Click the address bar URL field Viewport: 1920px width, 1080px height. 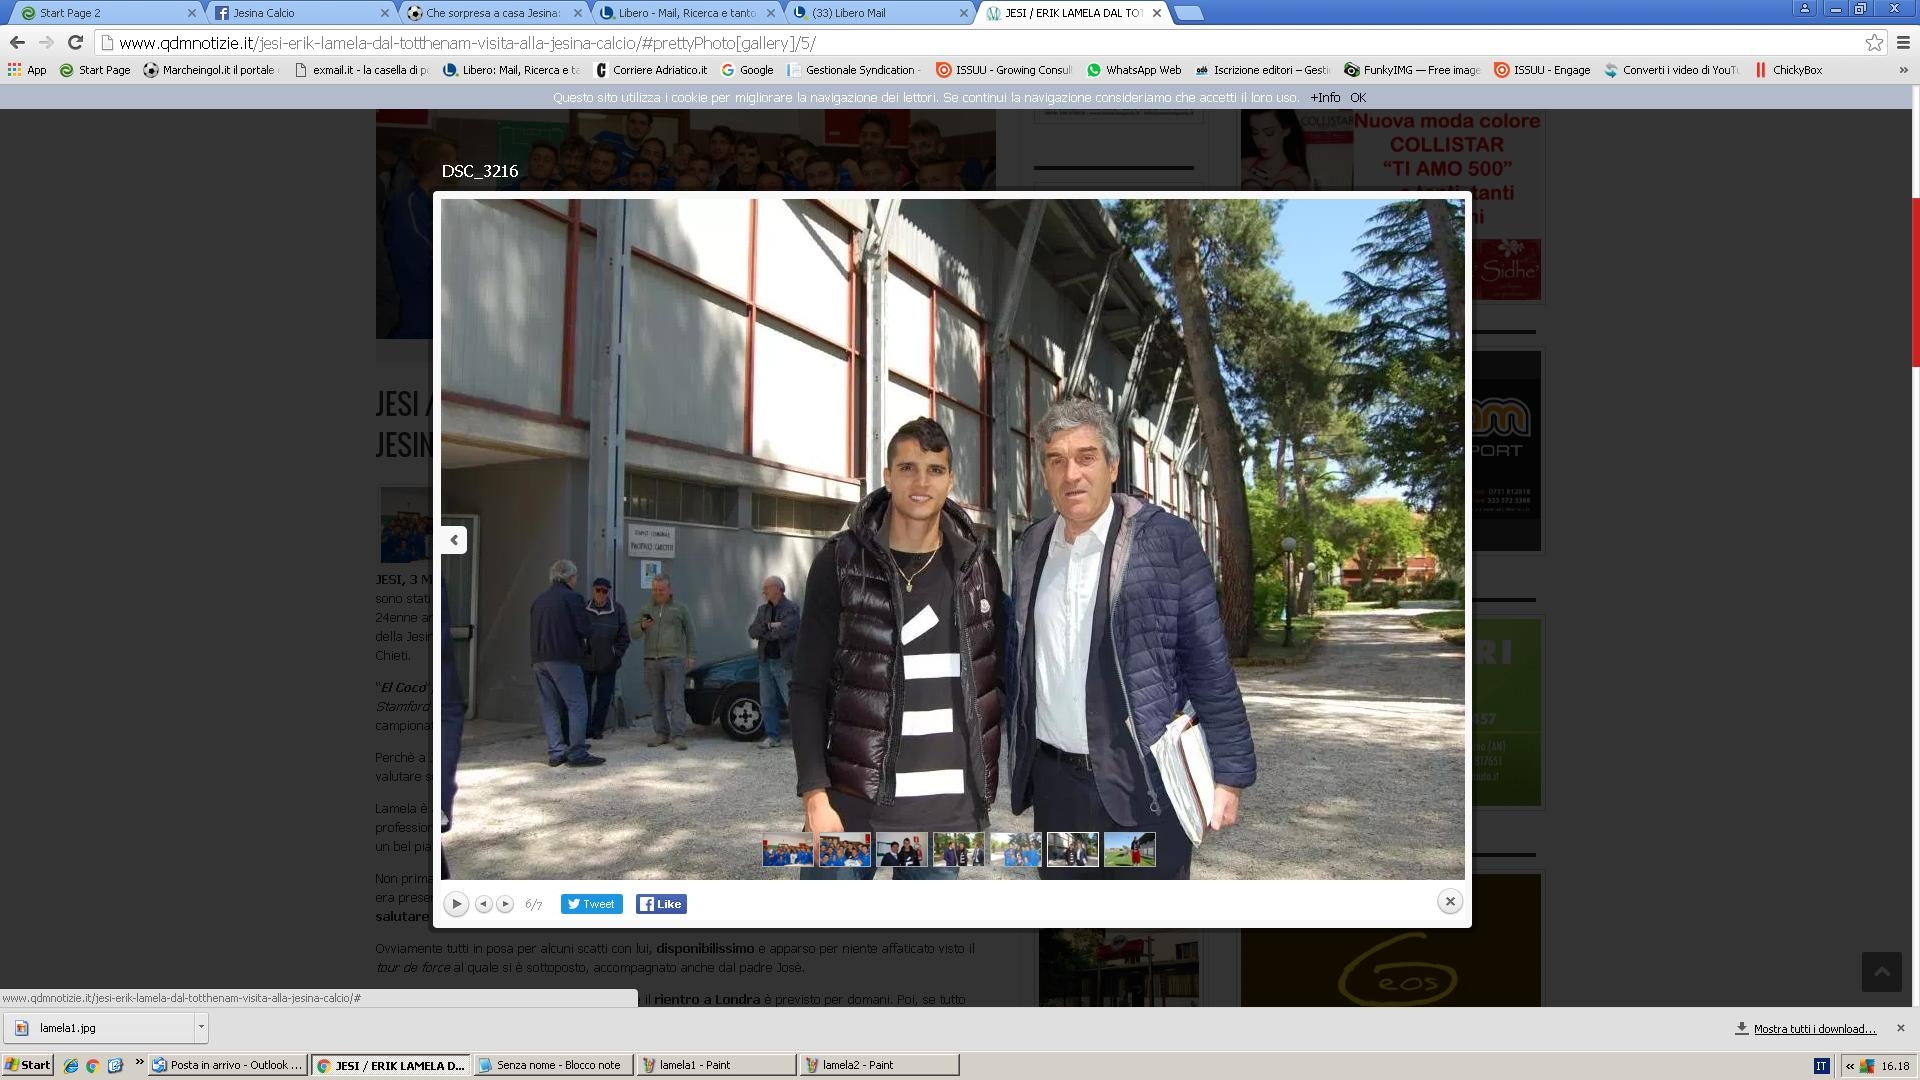click(980, 43)
